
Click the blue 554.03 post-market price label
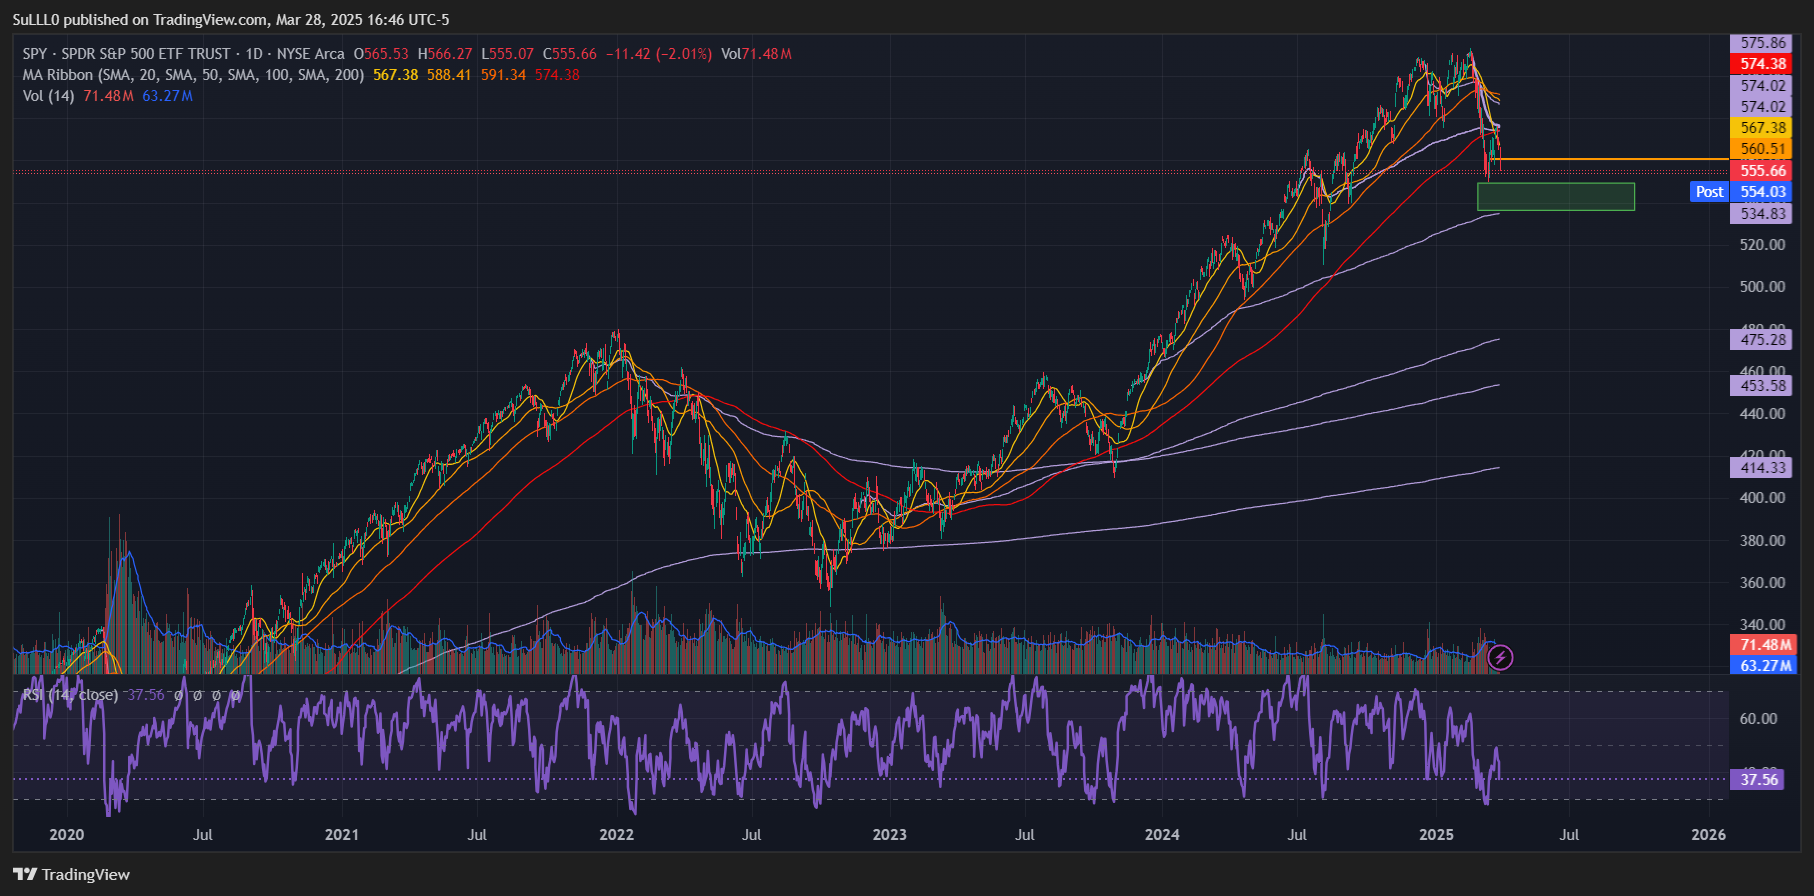click(1763, 192)
